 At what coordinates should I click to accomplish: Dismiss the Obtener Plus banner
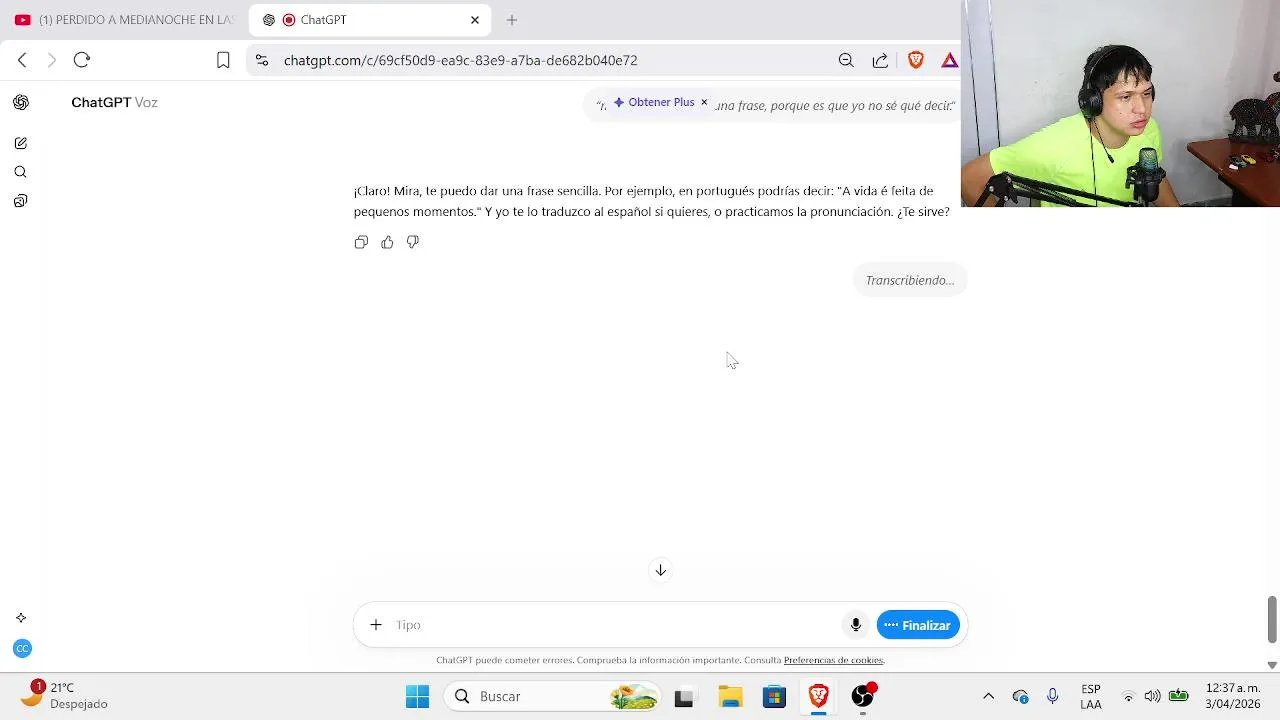pos(704,102)
